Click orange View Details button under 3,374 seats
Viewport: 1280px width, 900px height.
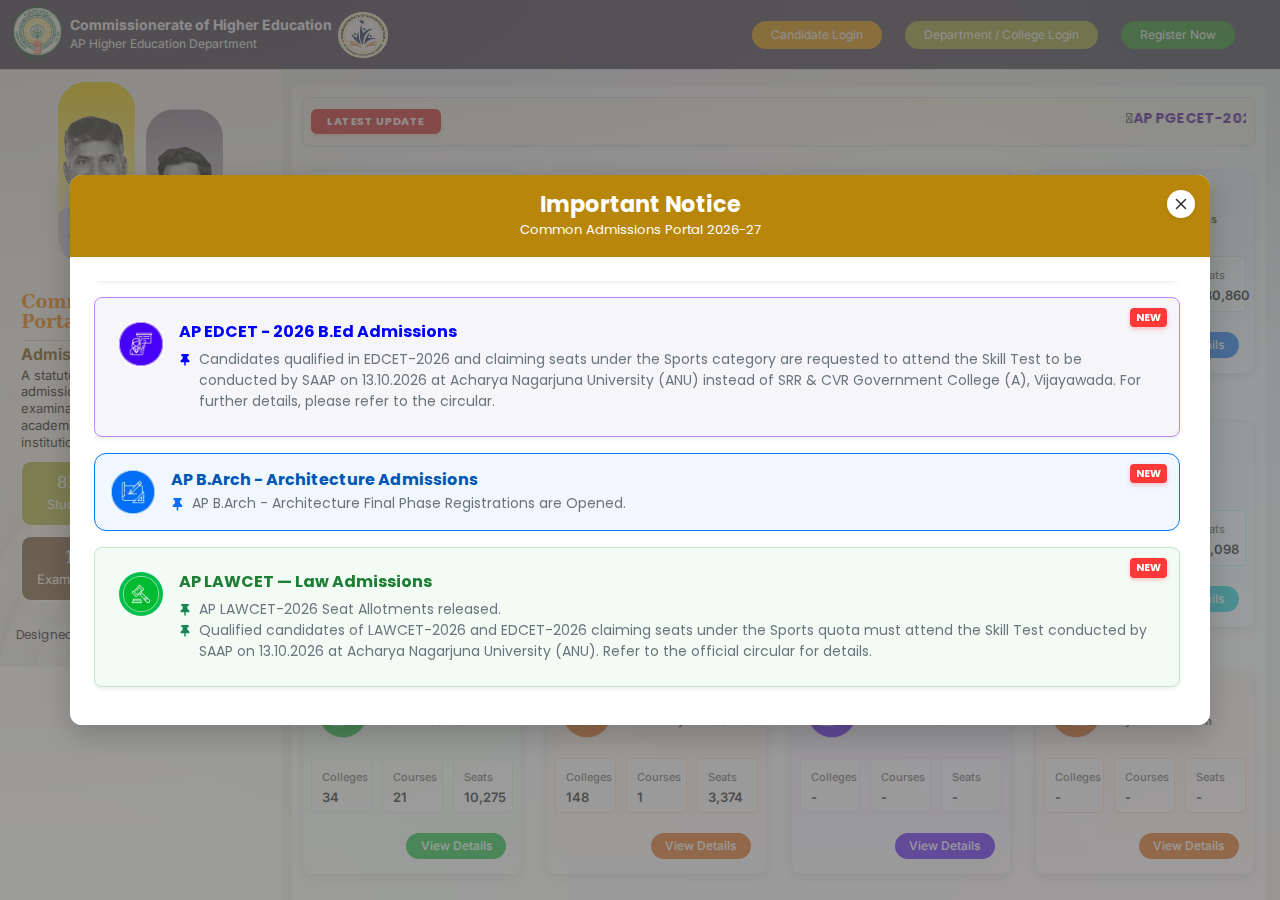click(x=700, y=846)
